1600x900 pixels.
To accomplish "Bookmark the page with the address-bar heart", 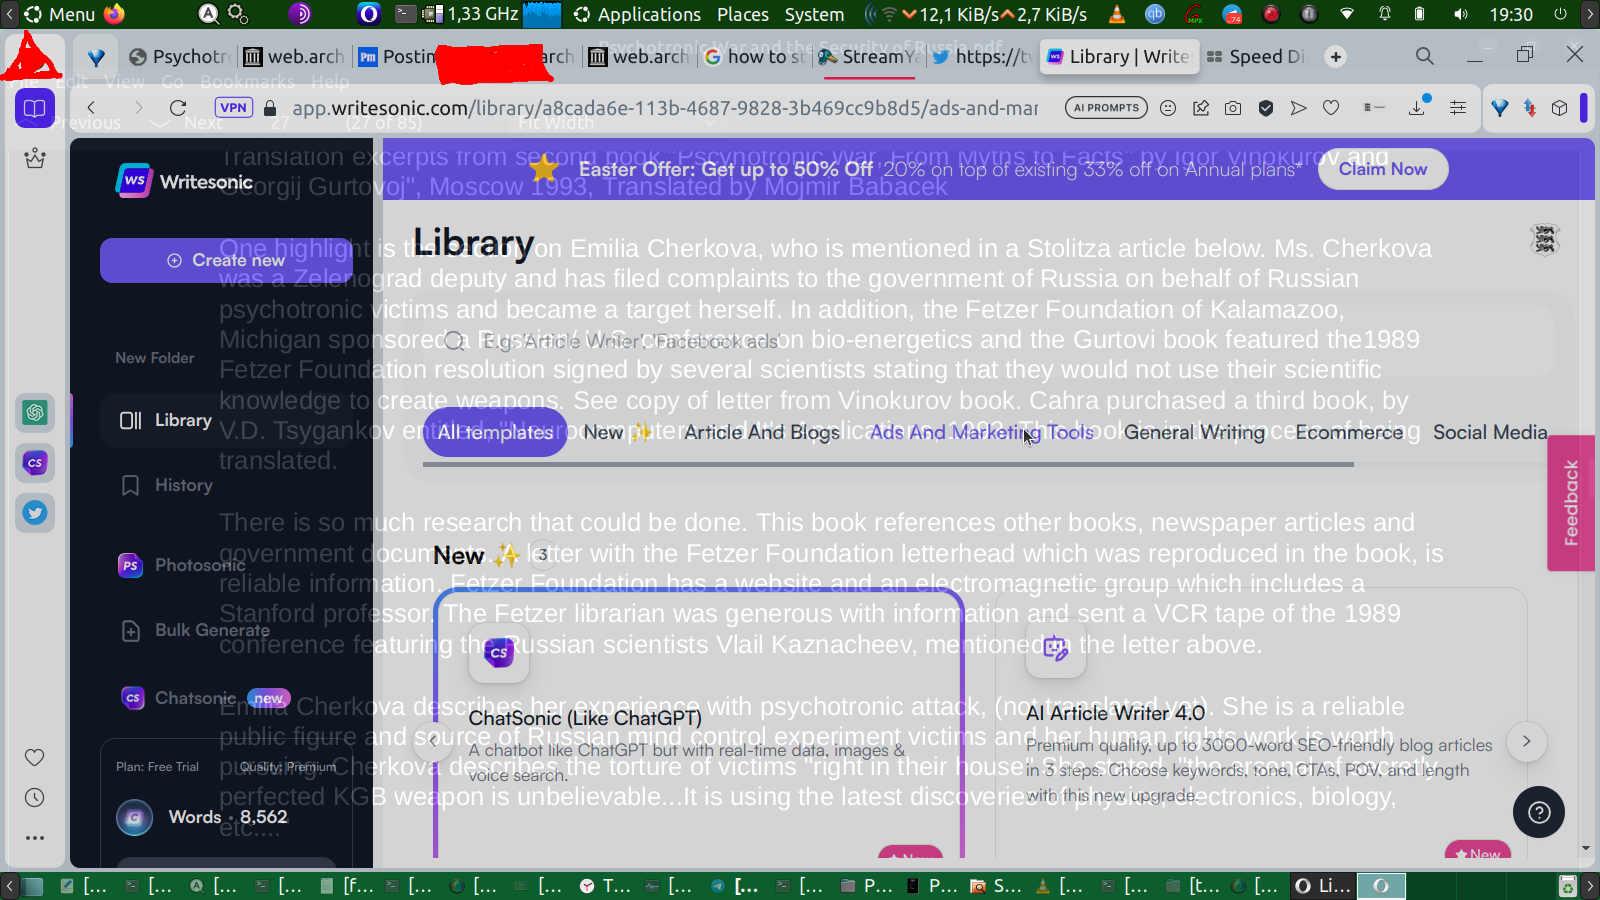I will [1331, 108].
